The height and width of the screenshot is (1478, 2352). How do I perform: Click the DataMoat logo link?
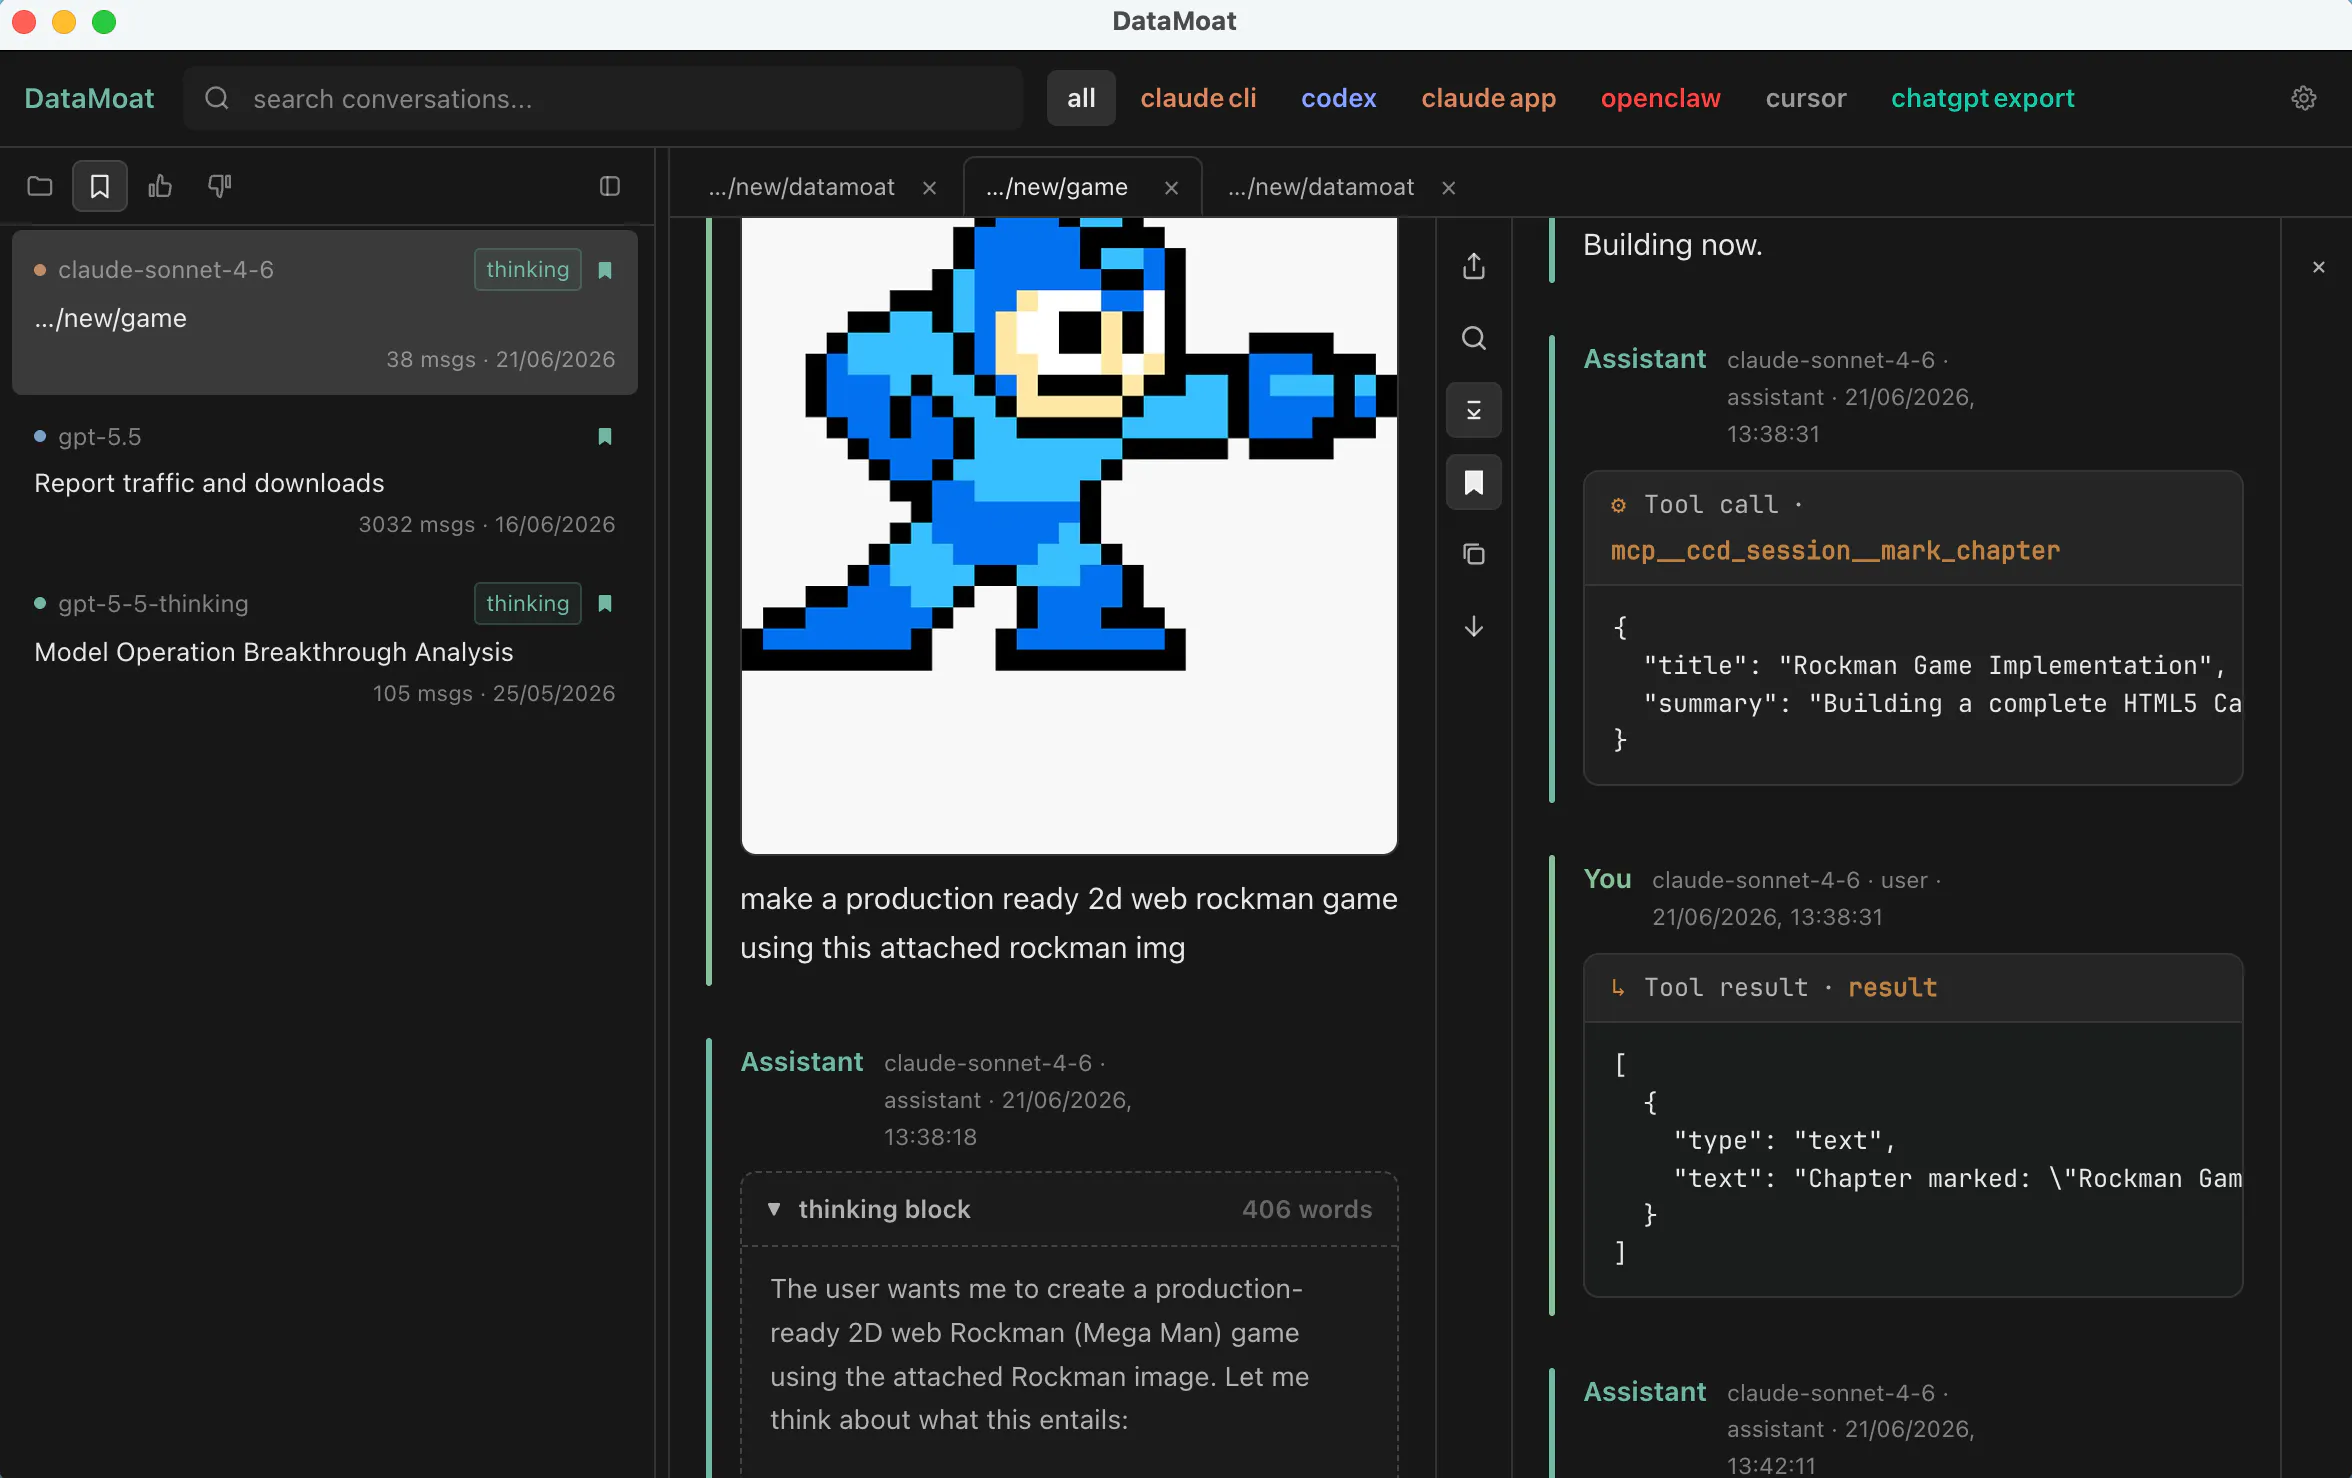point(89,98)
